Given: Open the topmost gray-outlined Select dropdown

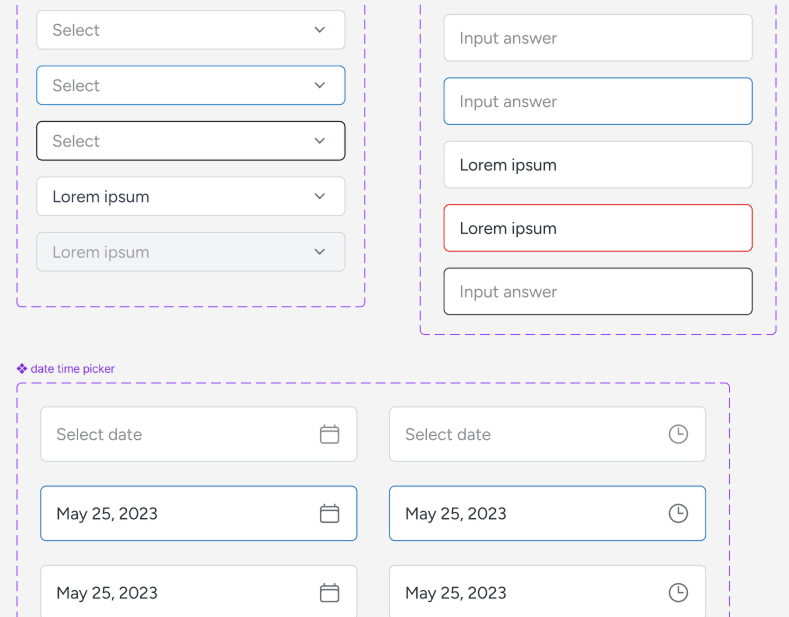Looking at the screenshot, I should pos(190,30).
